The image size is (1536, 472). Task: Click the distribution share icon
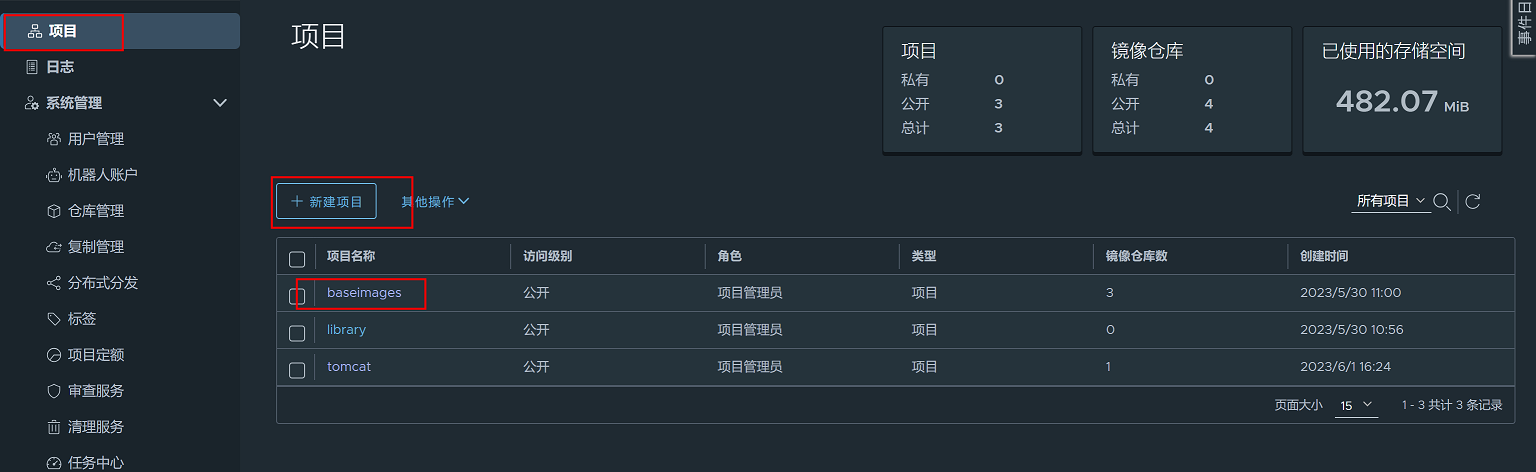pyautogui.click(x=54, y=283)
